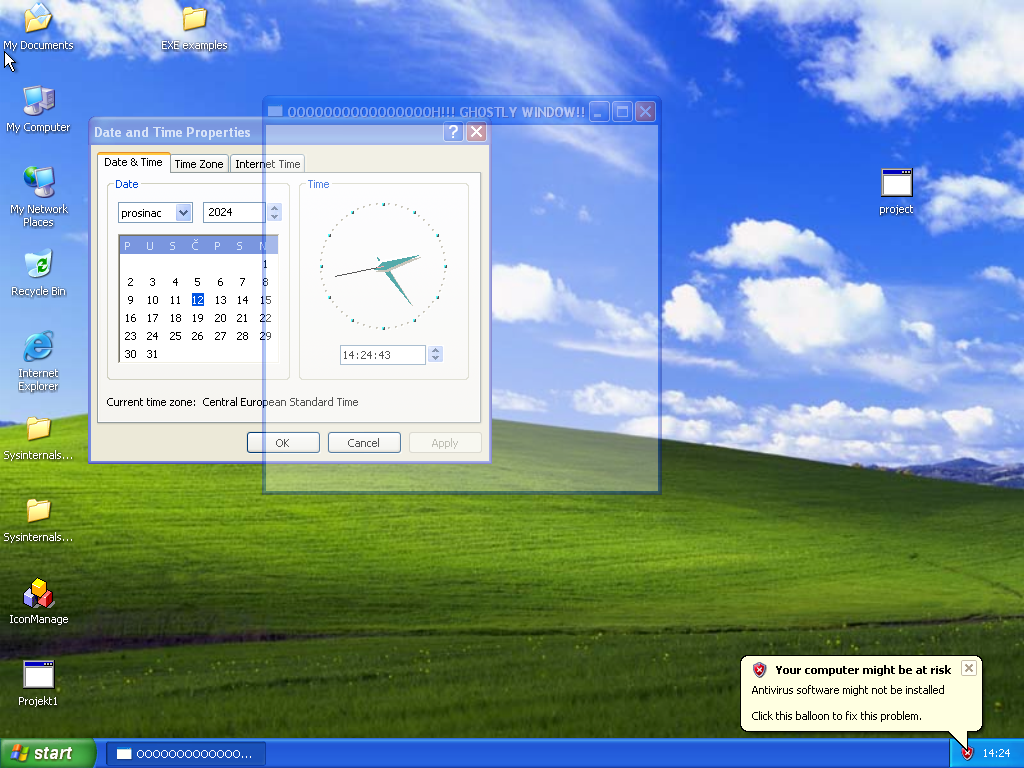Switch to the Internet Time tab

point(267,164)
